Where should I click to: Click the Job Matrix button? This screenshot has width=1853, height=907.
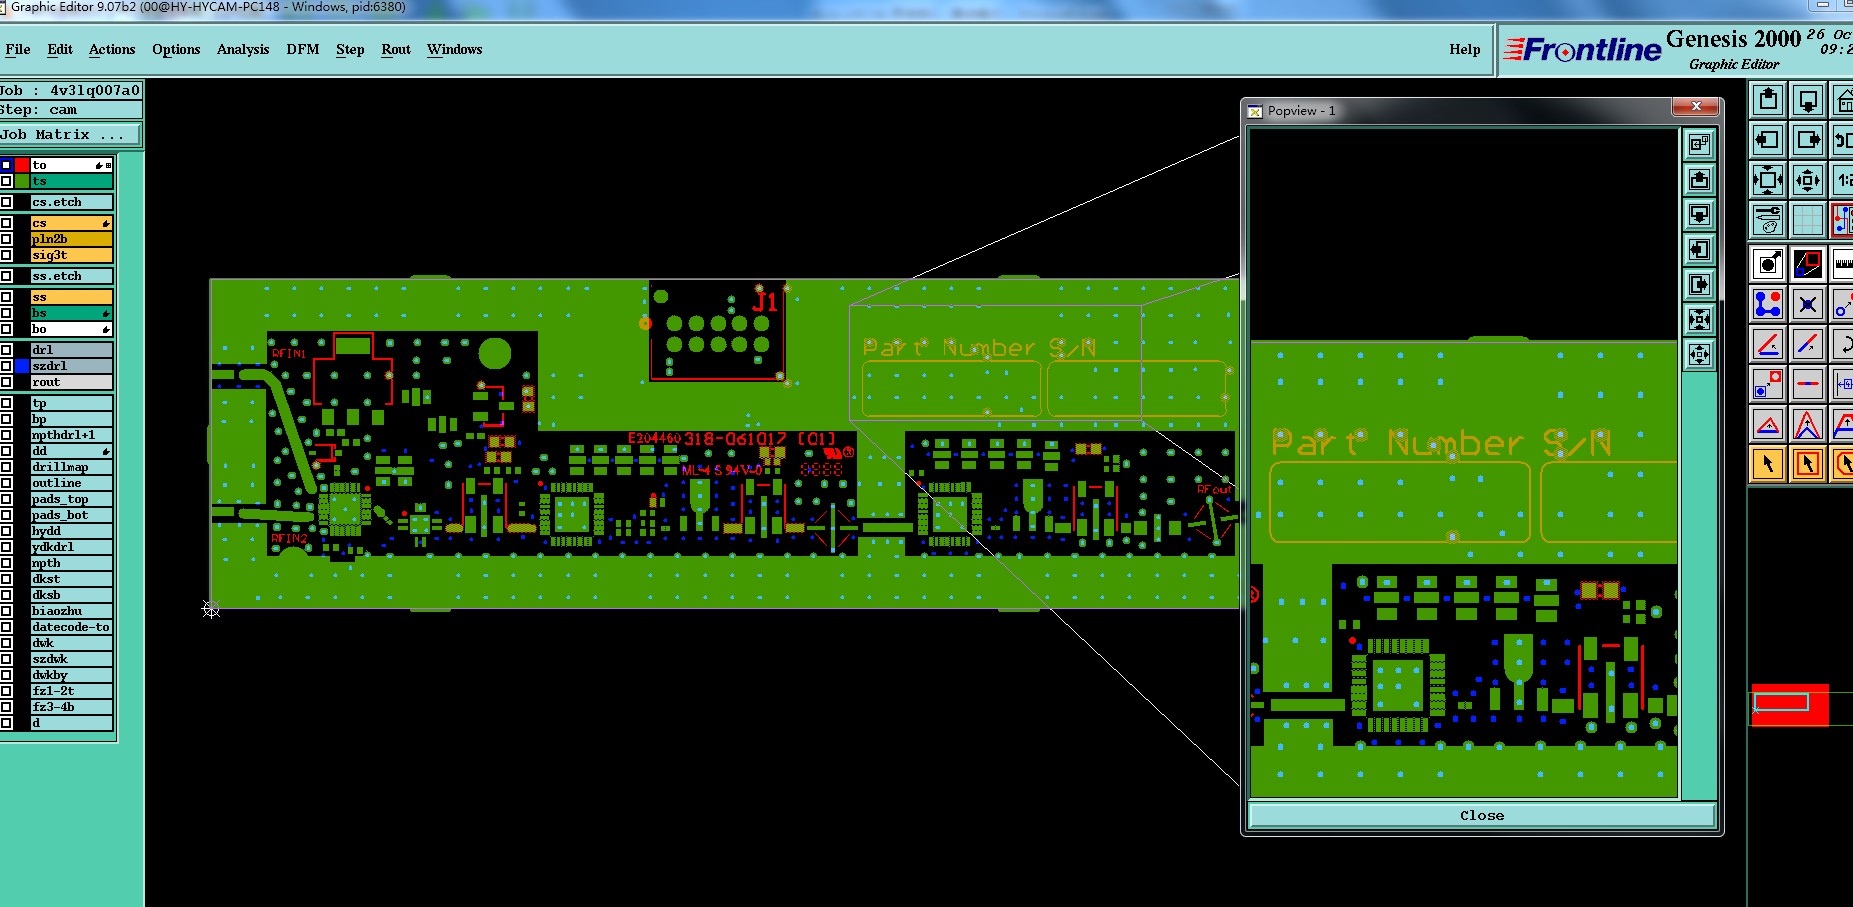[70, 134]
